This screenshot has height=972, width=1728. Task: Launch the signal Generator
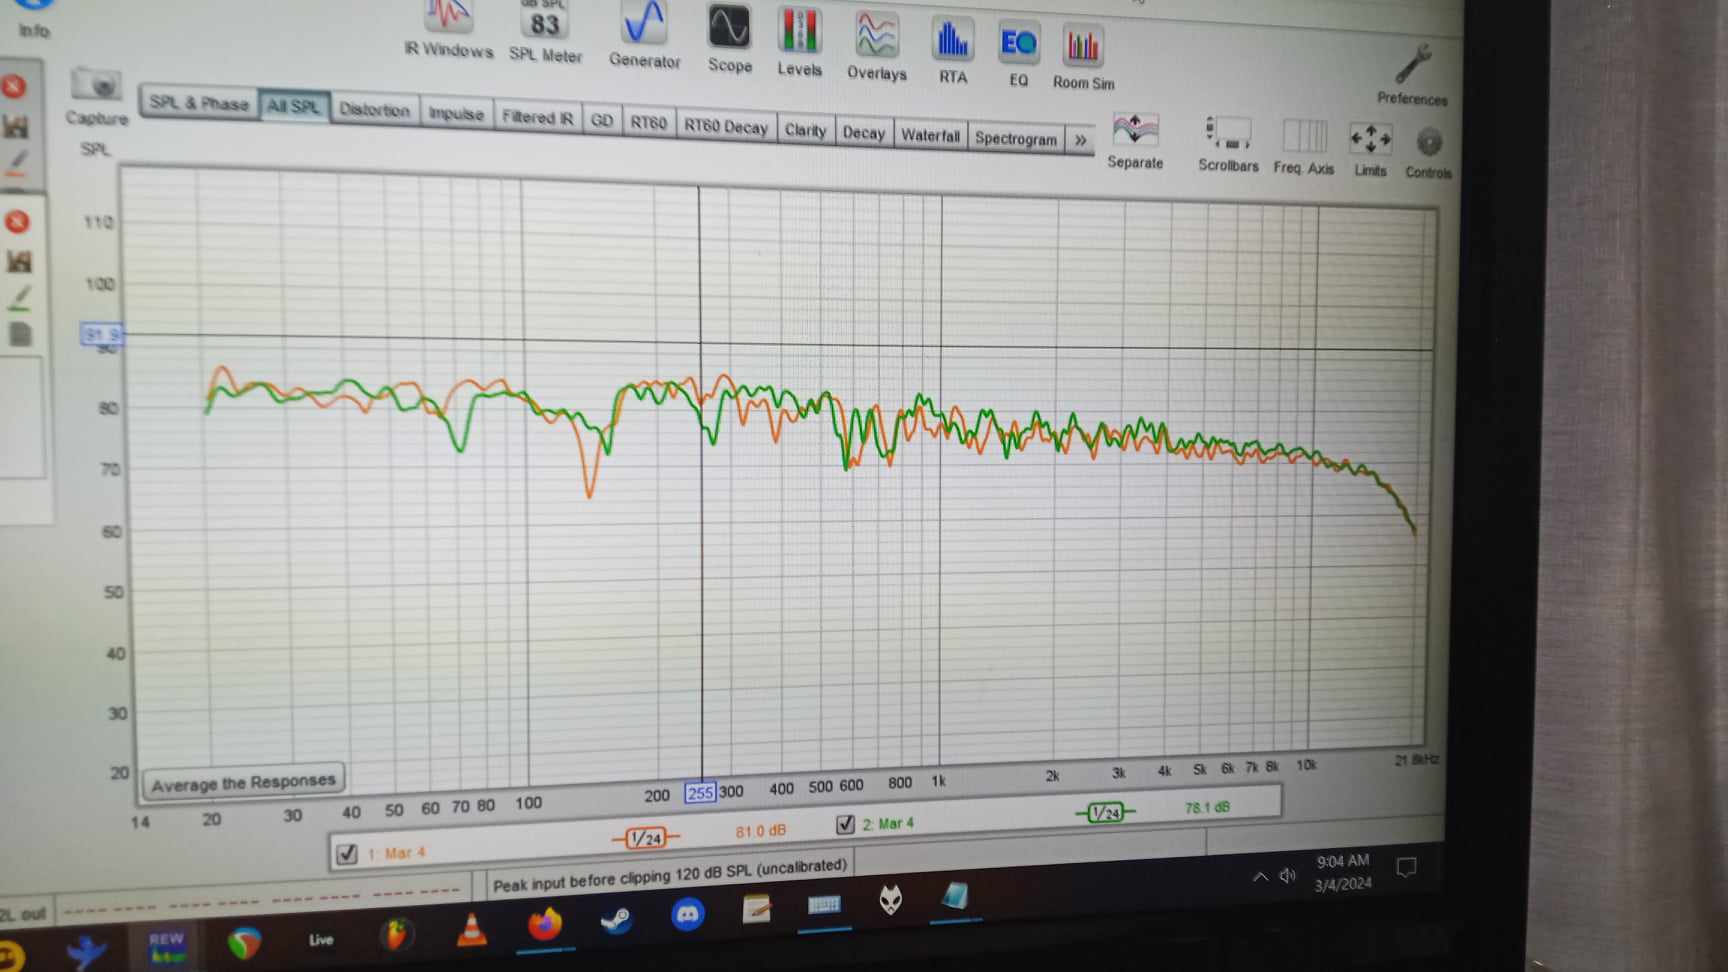644,36
